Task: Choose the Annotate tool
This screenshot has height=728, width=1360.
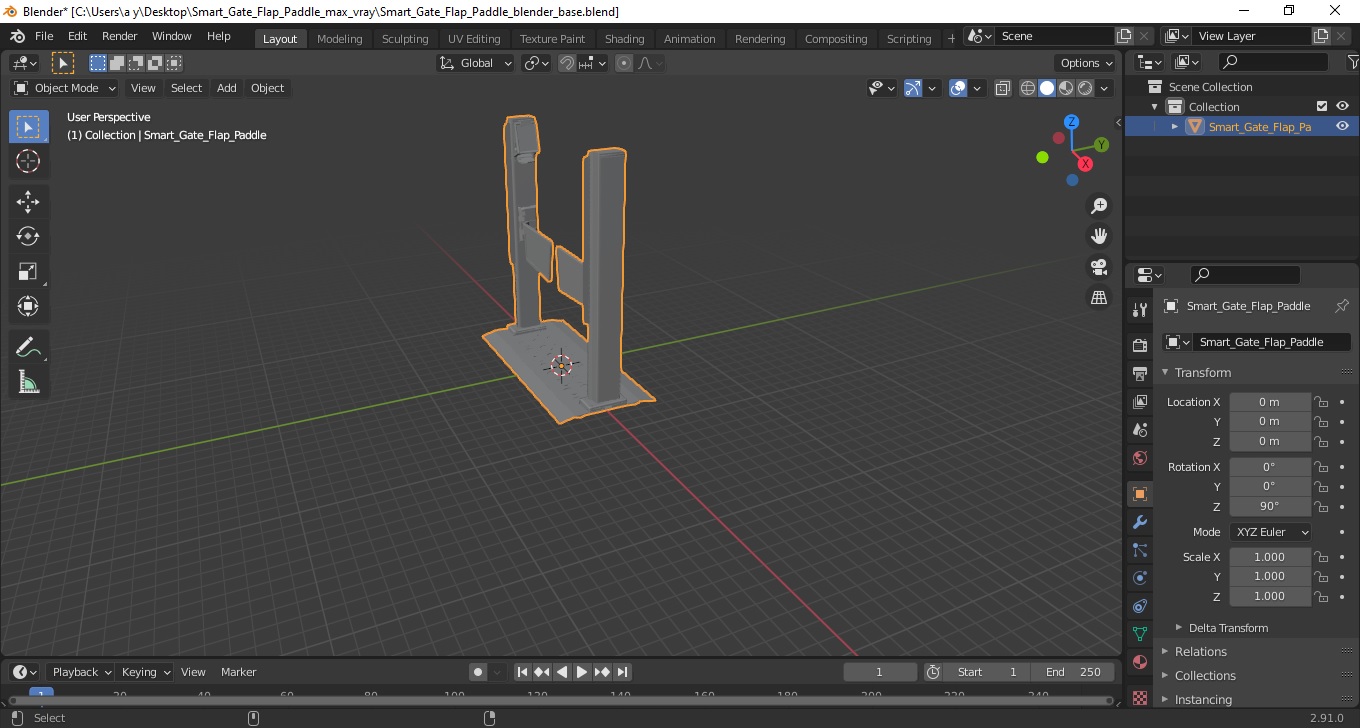Action: 28,347
